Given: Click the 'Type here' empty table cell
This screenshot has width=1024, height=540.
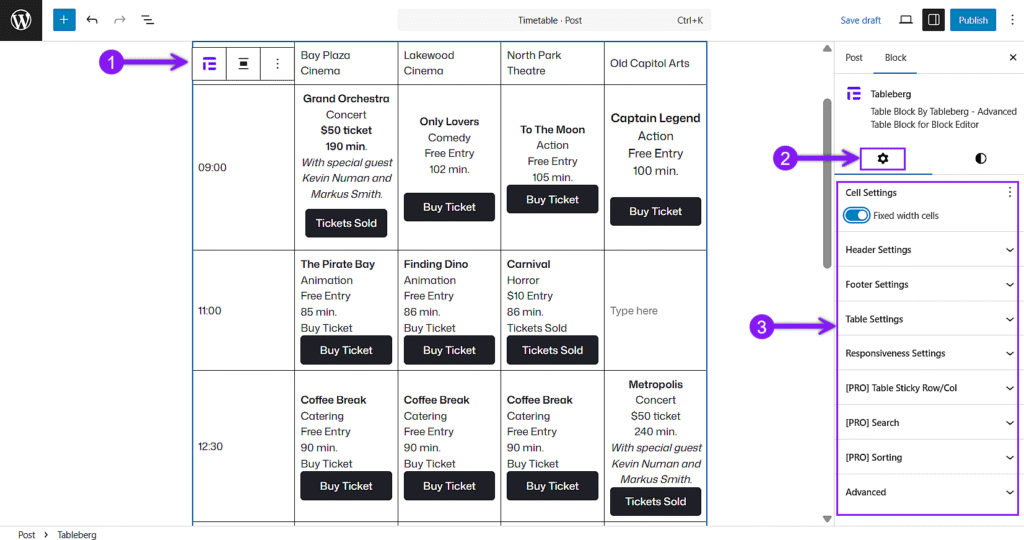Looking at the screenshot, I should [x=634, y=311].
